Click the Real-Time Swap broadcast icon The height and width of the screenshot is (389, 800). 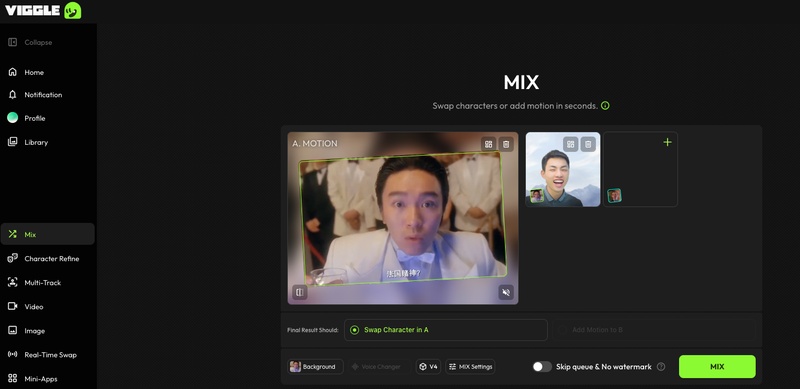(x=12, y=354)
